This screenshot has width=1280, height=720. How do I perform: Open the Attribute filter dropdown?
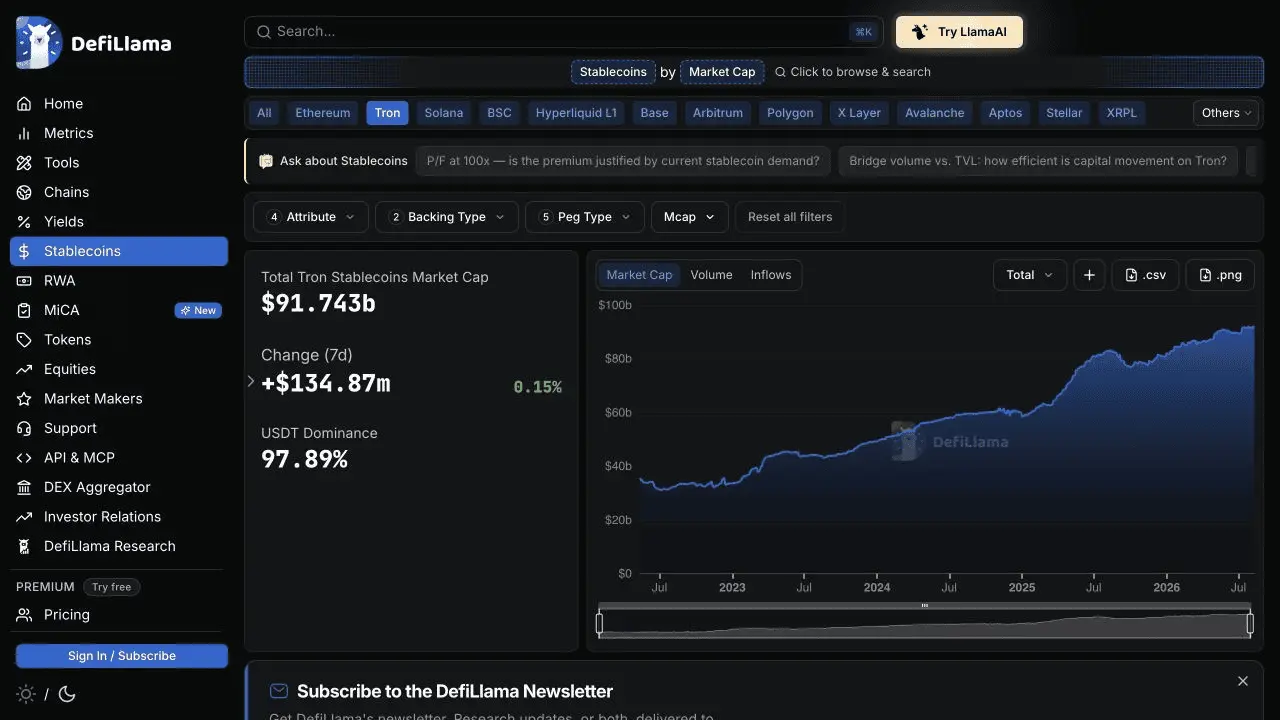click(x=311, y=217)
